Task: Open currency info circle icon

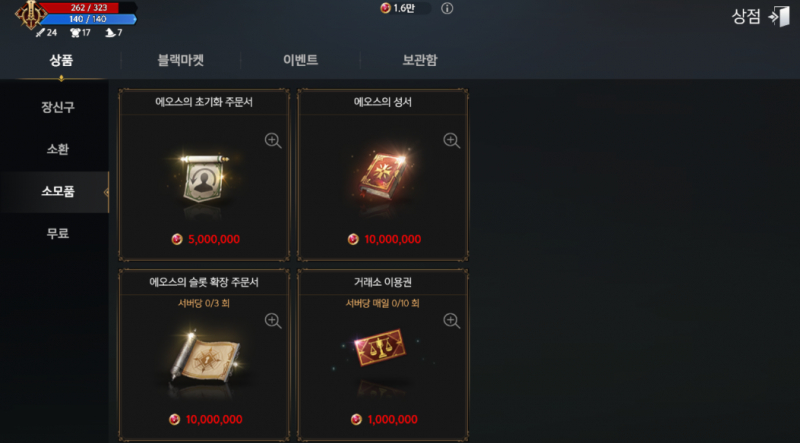Action: [447, 8]
